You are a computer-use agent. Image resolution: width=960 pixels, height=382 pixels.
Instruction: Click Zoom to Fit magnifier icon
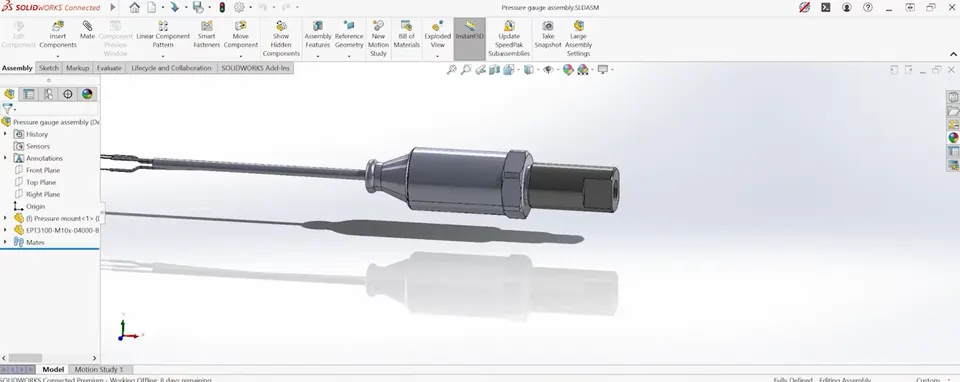(452, 70)
